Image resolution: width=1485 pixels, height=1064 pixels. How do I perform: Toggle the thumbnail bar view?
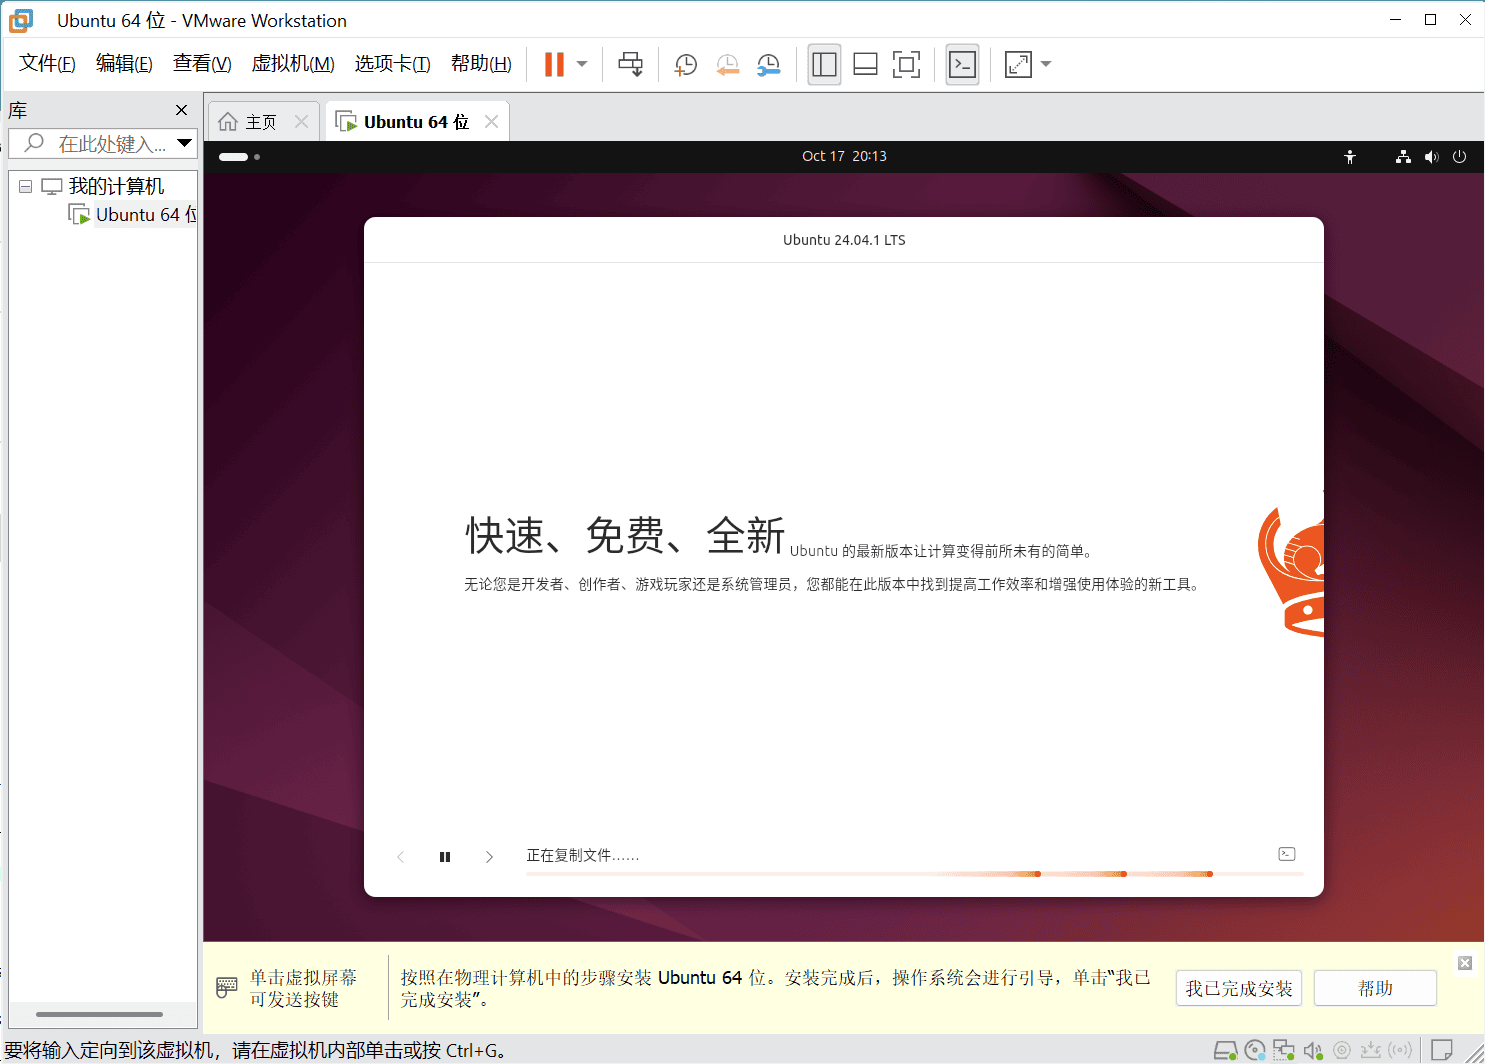coord(865,64)
